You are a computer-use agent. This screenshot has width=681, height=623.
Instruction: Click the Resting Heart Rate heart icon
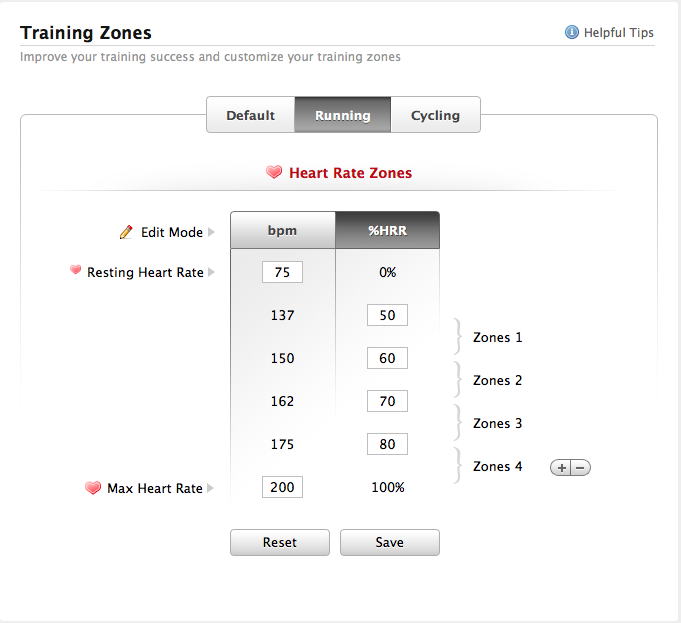tap(75, 271)
